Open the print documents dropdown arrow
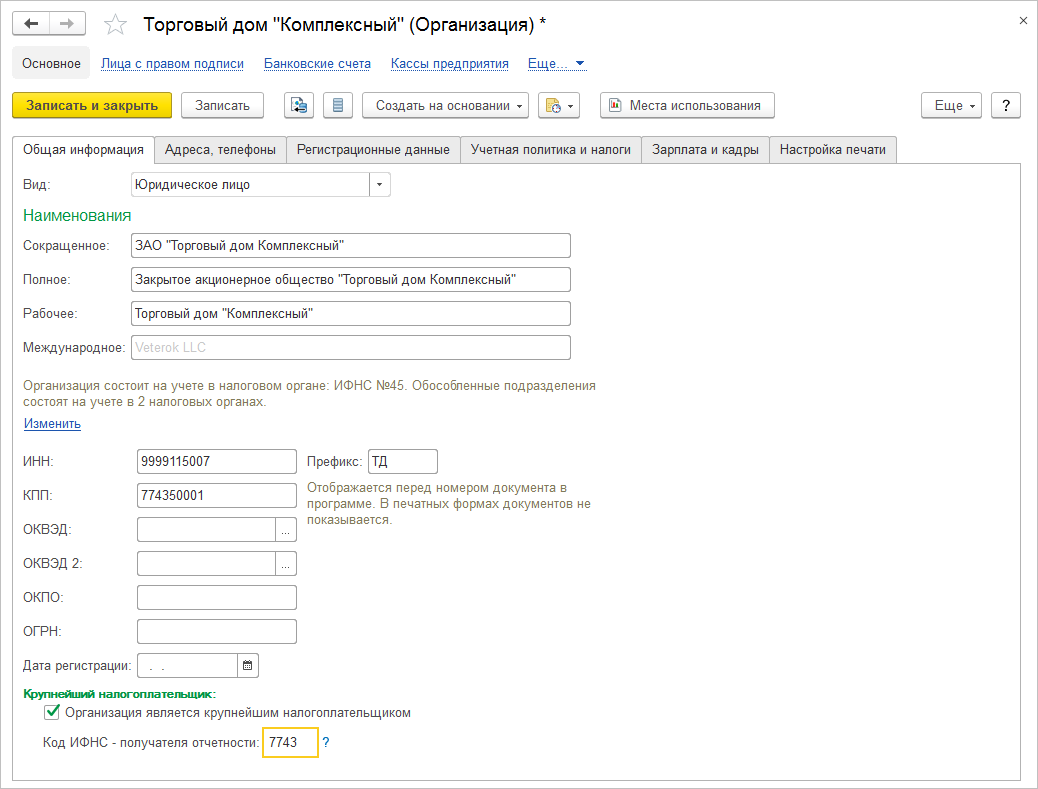1038x789 pixels. pos(571,105)
